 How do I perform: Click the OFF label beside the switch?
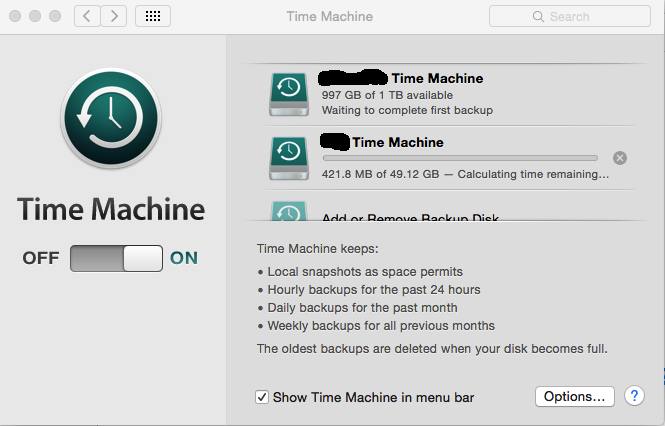(41, 258)
